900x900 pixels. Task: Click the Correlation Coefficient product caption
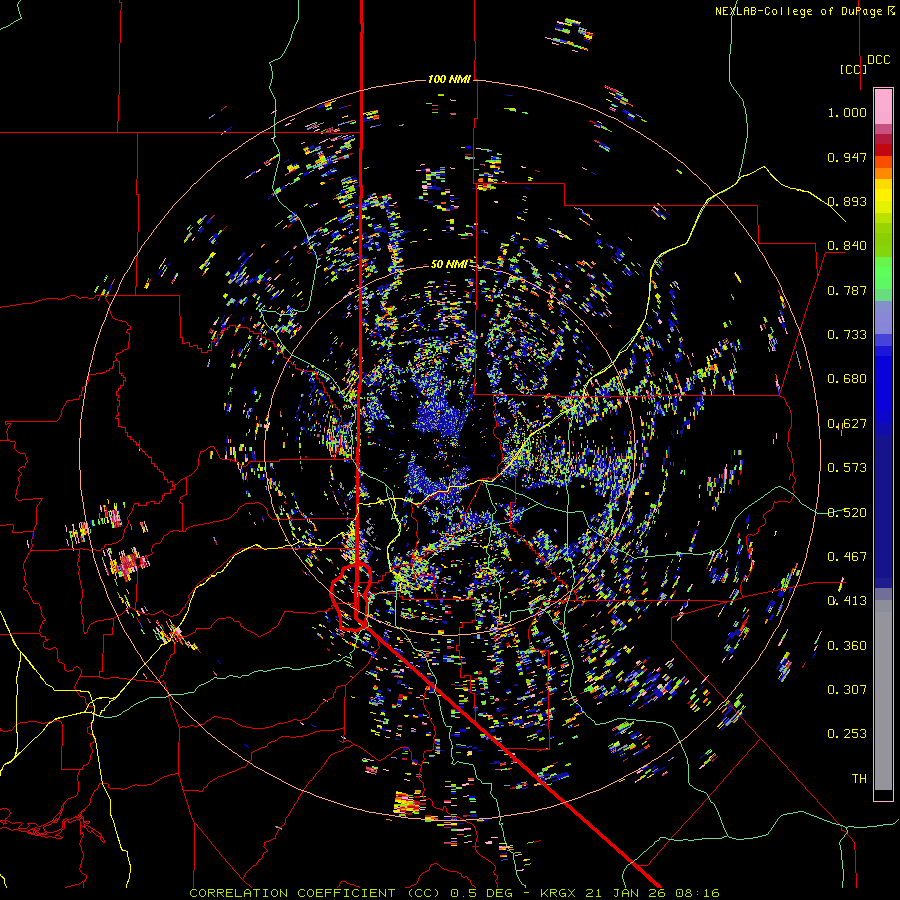click(x=454, y=893)
